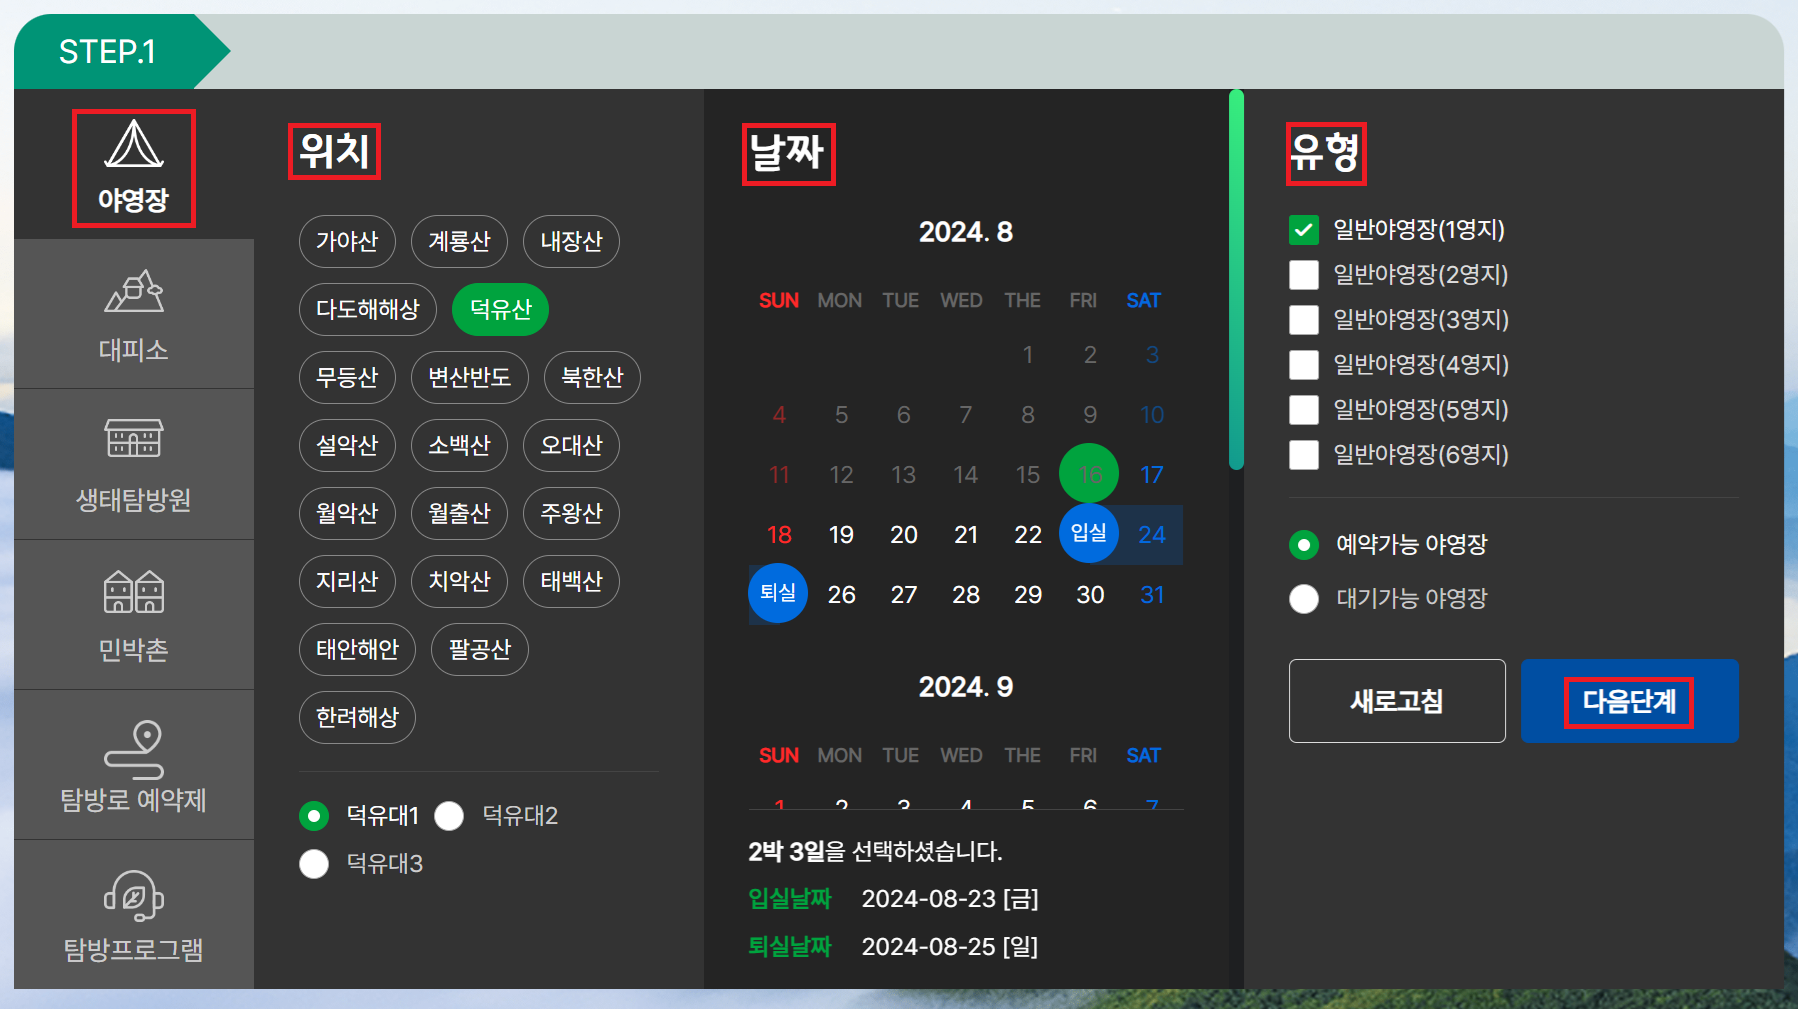Select August 20 on calendar
This screenshot has width=1798, height=1009.
(904, 535)
